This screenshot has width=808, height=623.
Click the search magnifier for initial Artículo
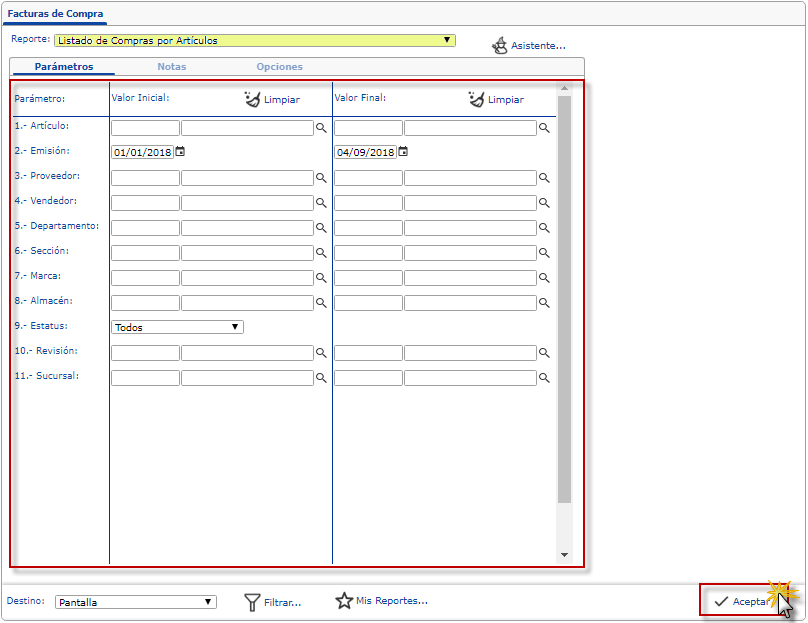(x=322, y=129)
